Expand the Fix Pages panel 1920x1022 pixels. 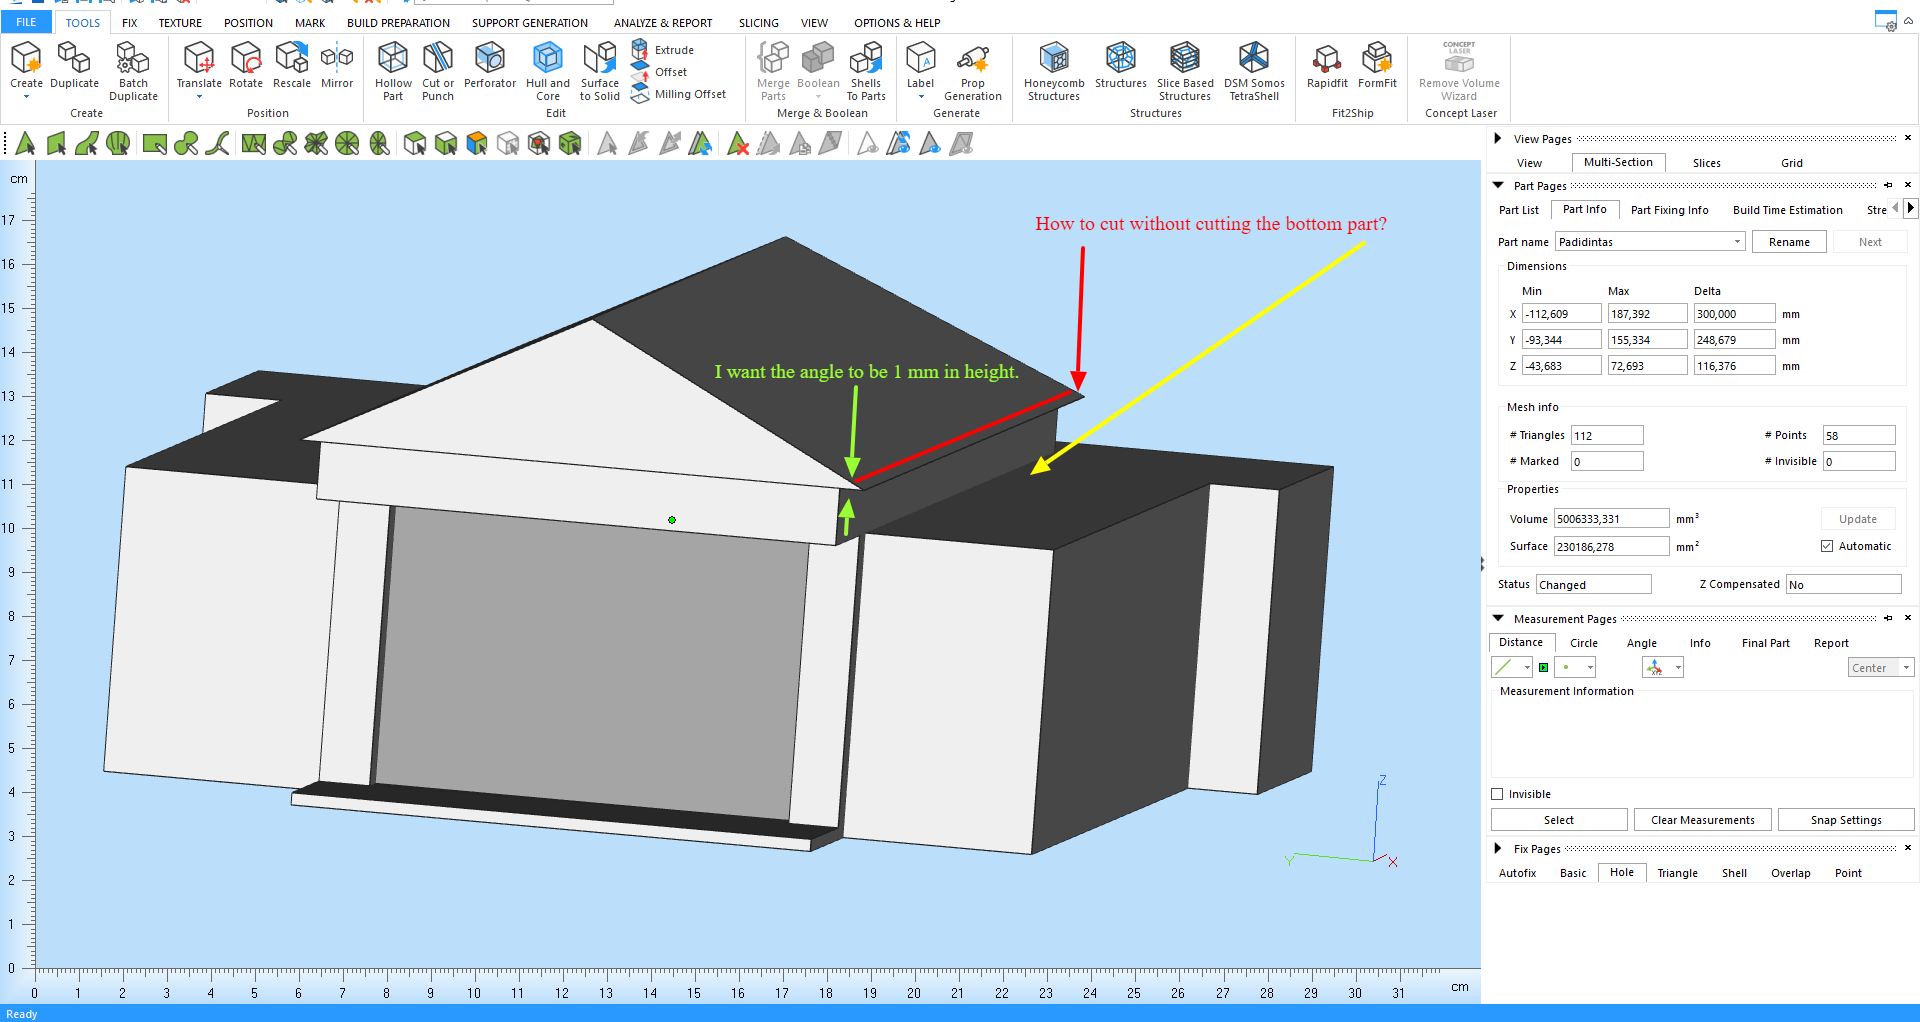tap(1498, 848)
